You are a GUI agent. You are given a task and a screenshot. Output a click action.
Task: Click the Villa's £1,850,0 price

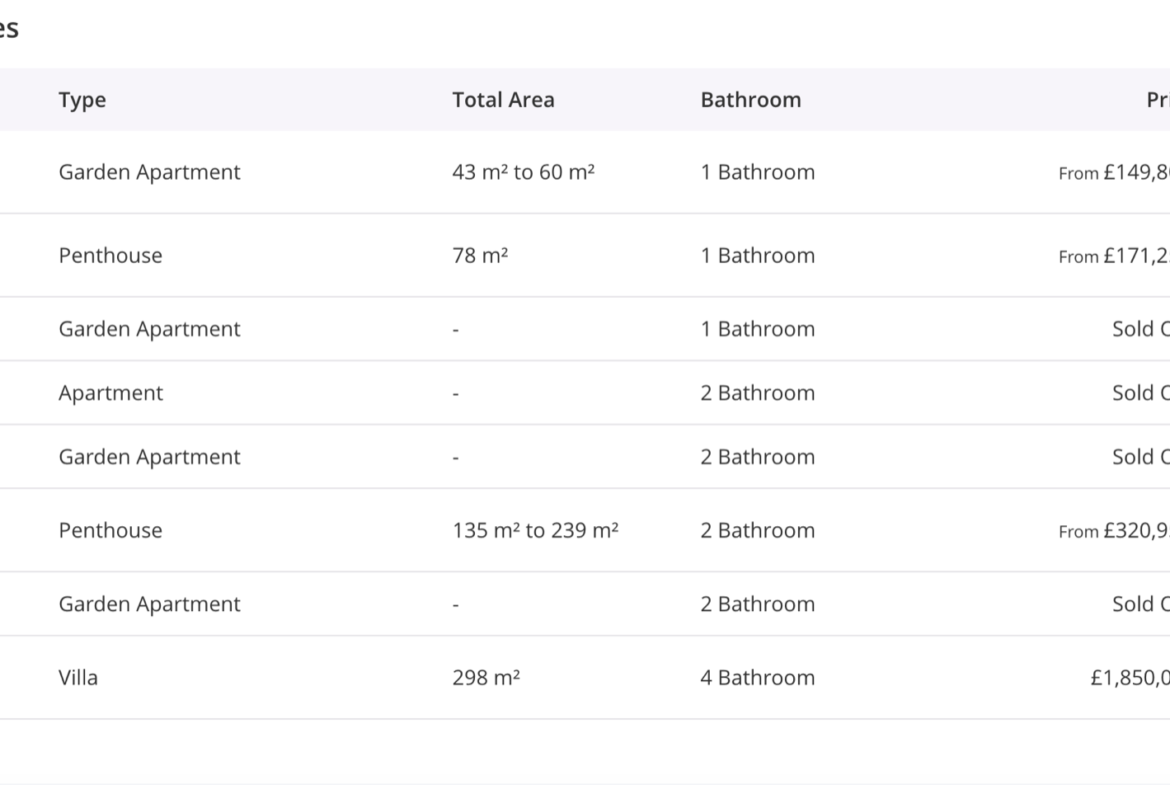coord(1130,677)
